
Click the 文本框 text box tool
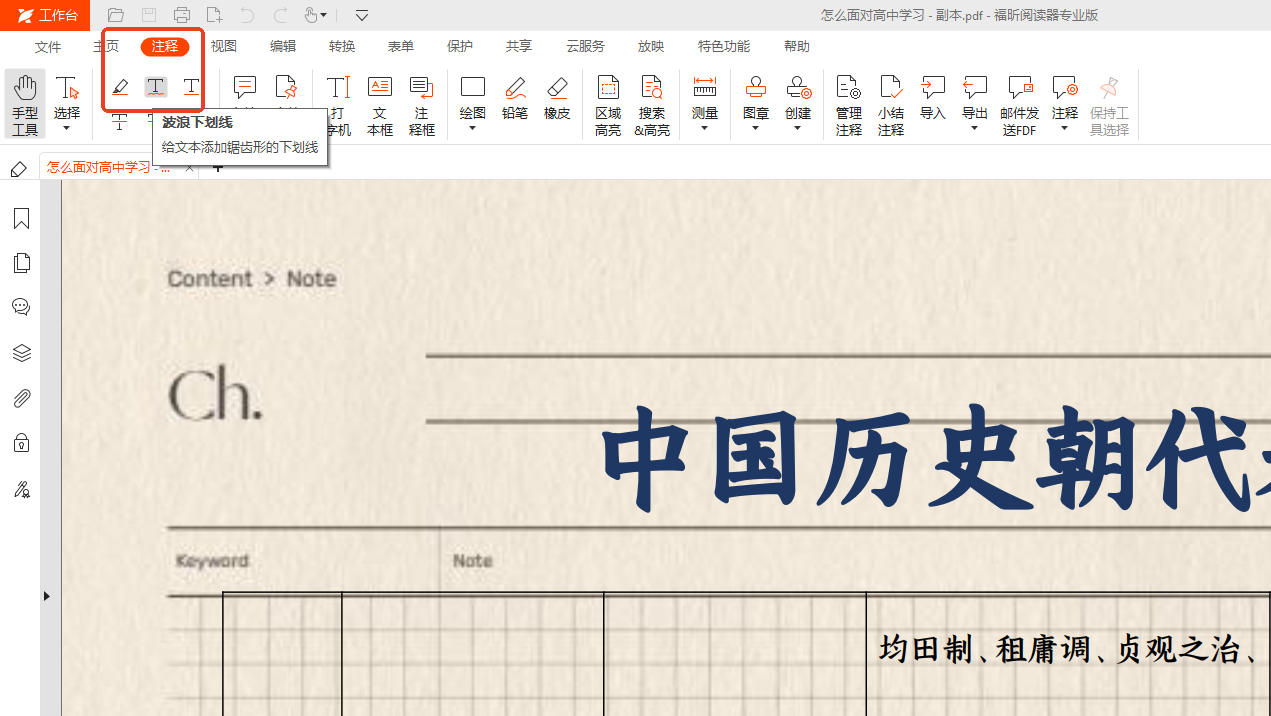pos(380,104)
